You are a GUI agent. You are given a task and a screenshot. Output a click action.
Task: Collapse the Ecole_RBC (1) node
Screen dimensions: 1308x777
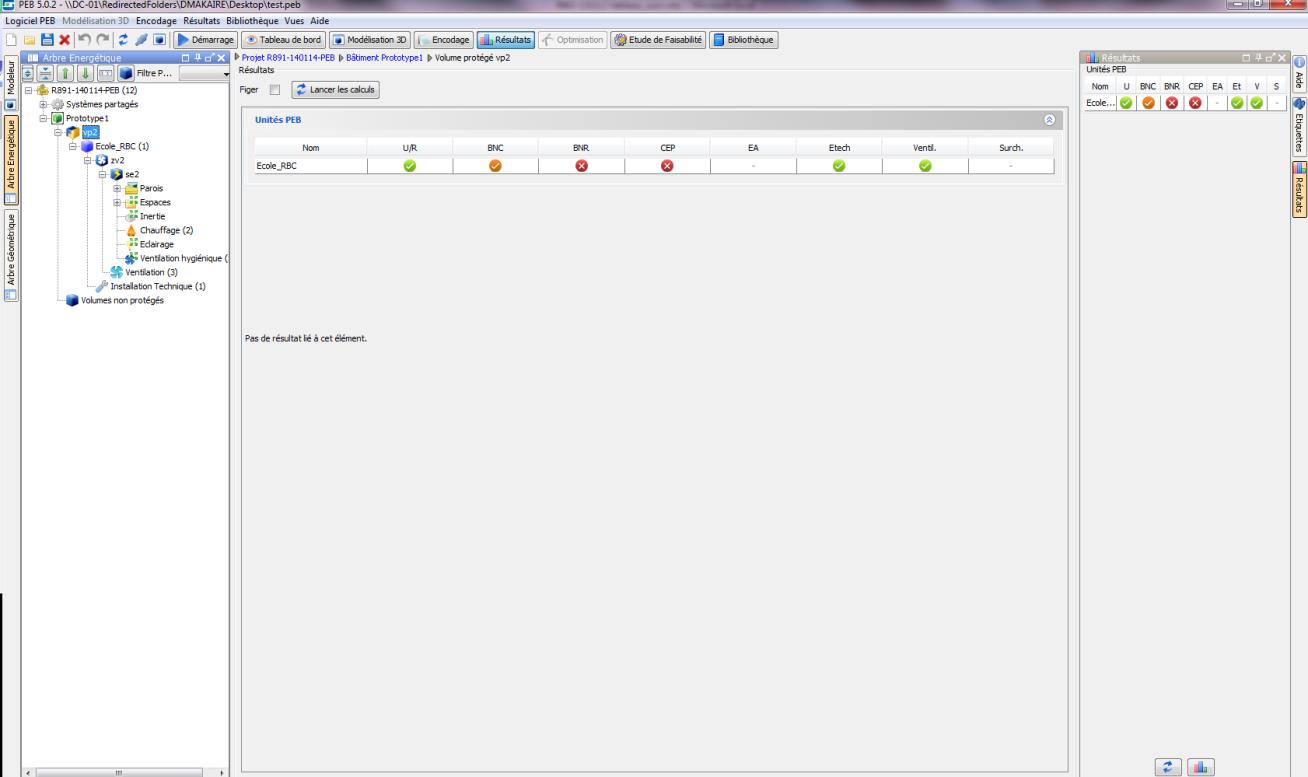(71, 146)
